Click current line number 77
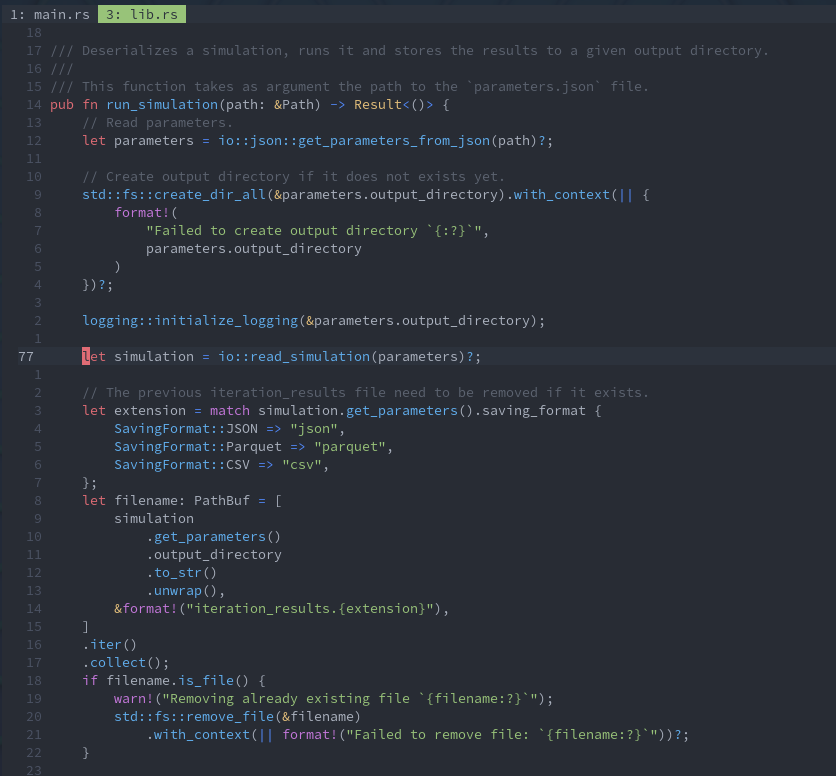This screenshot has width=836, height=776. (26, 357)
